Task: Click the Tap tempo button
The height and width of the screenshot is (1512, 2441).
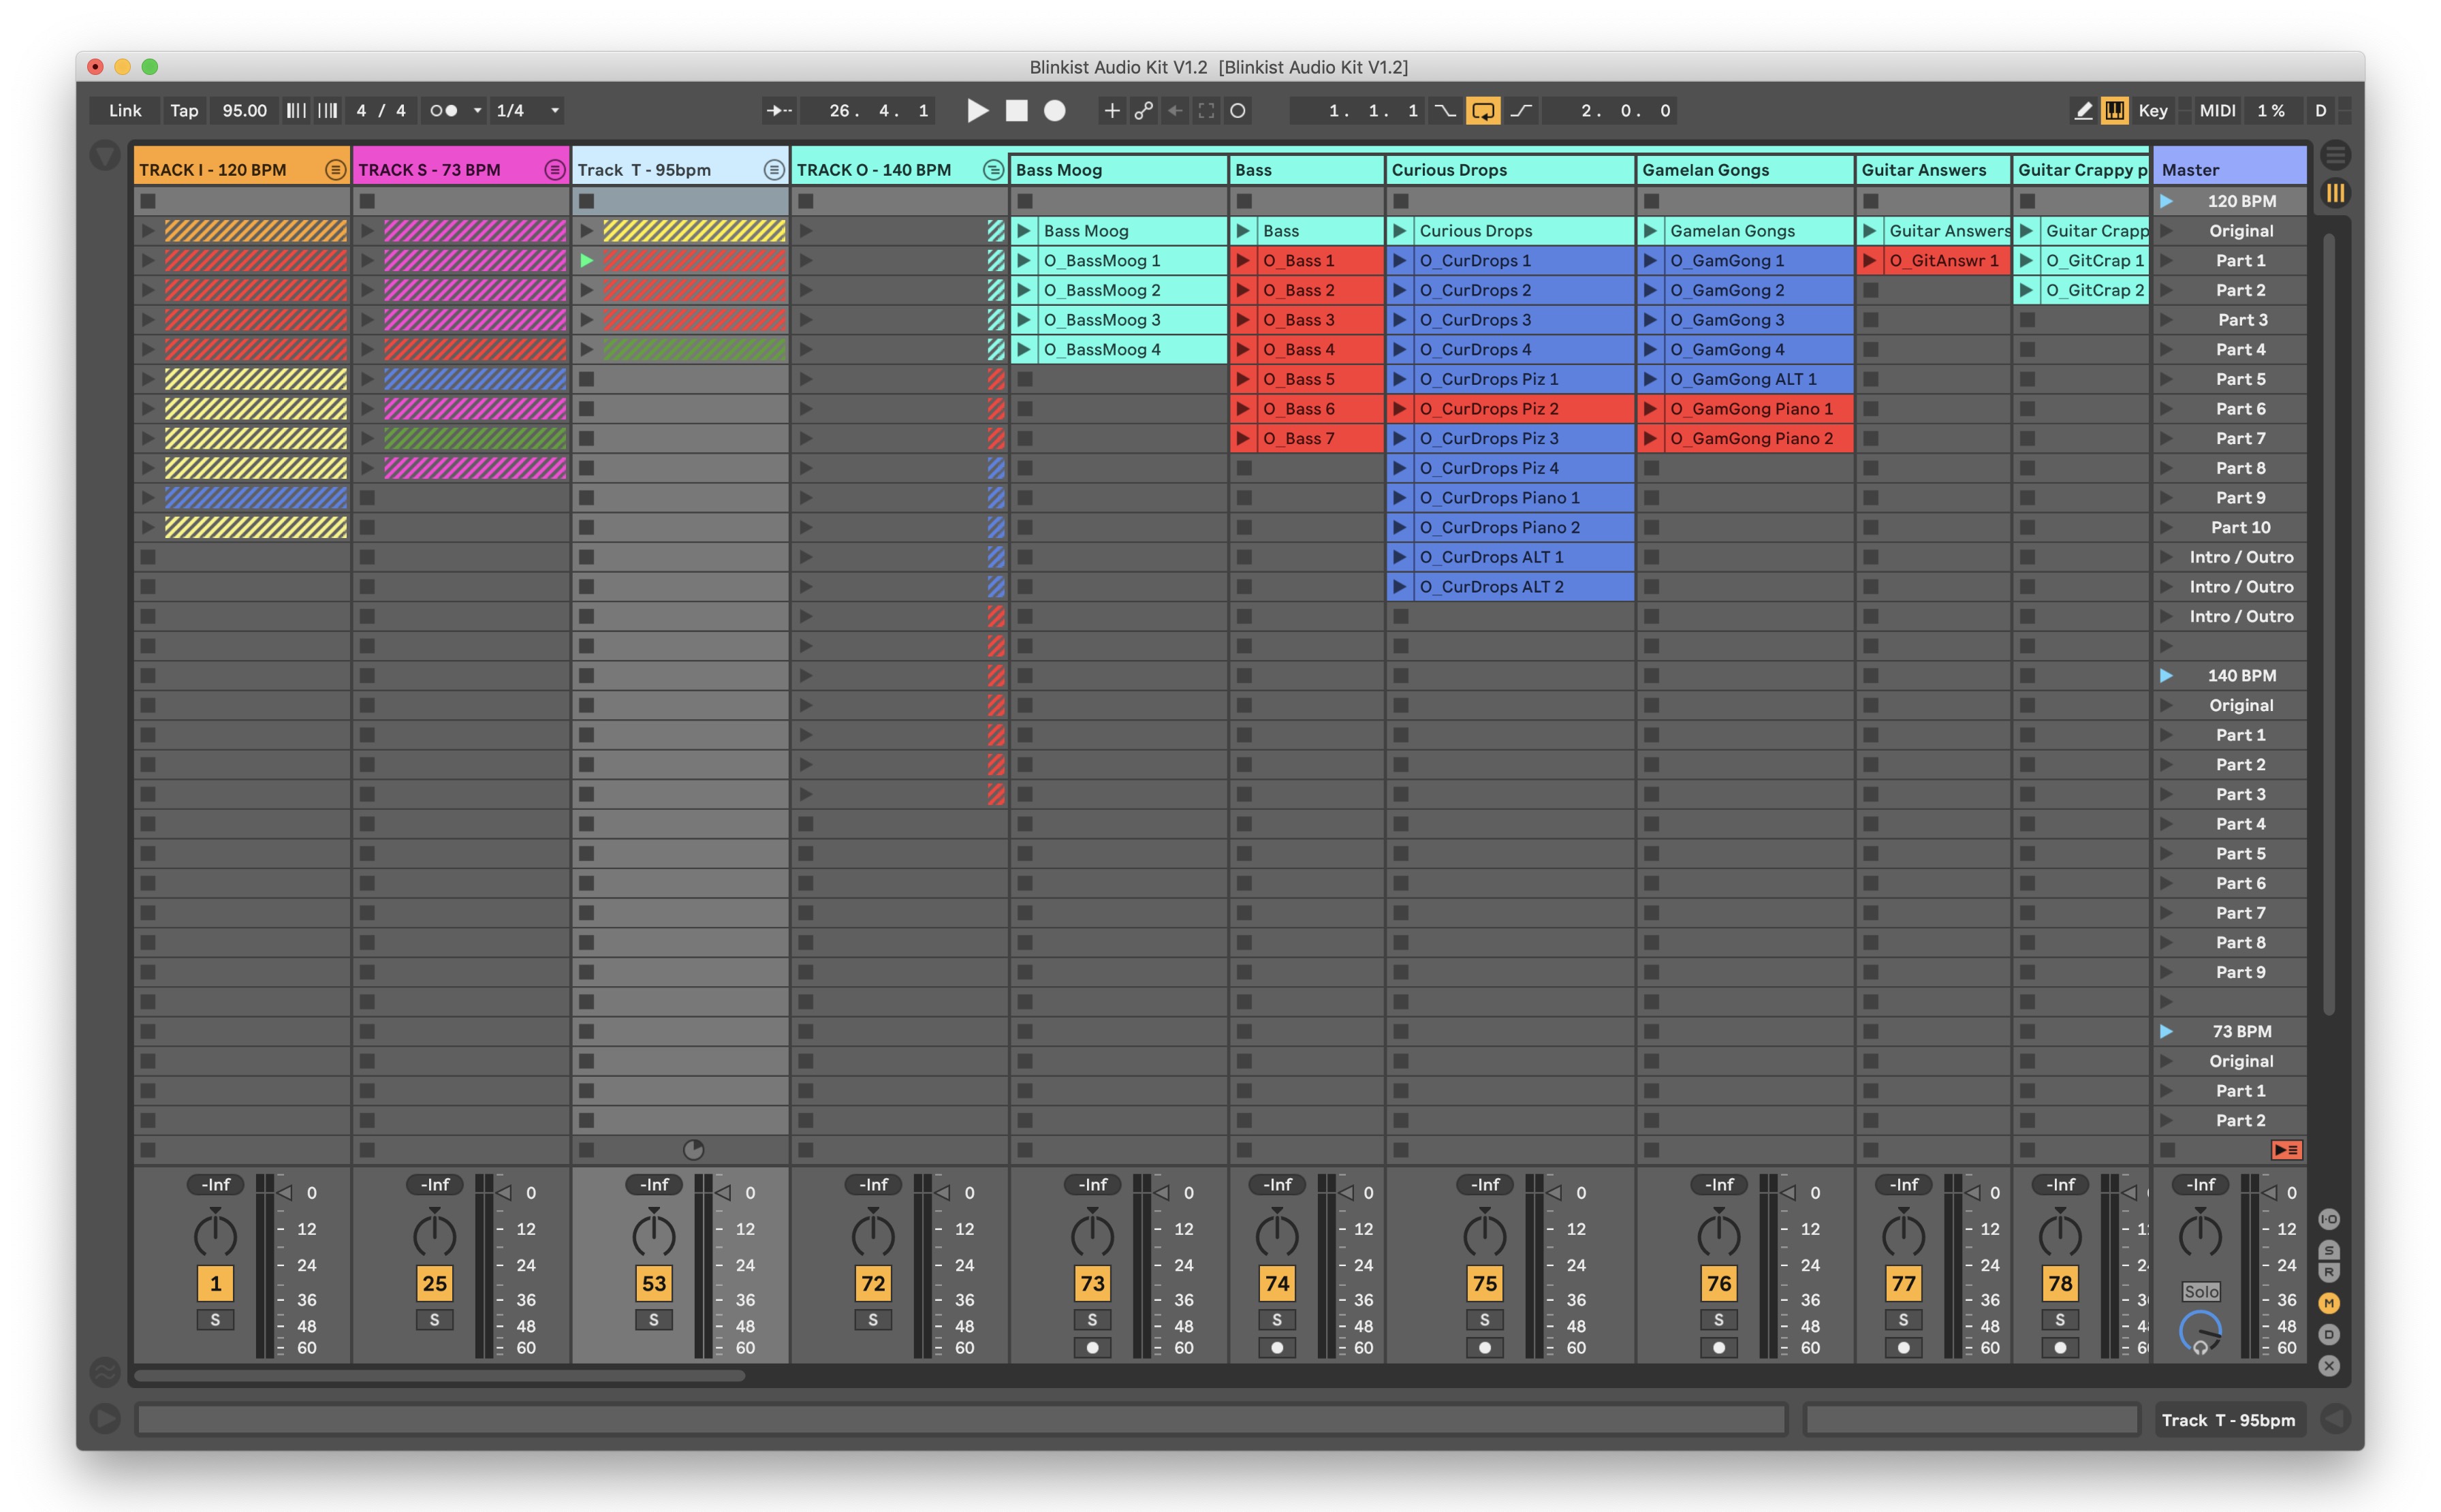Action: pos(184,111)
